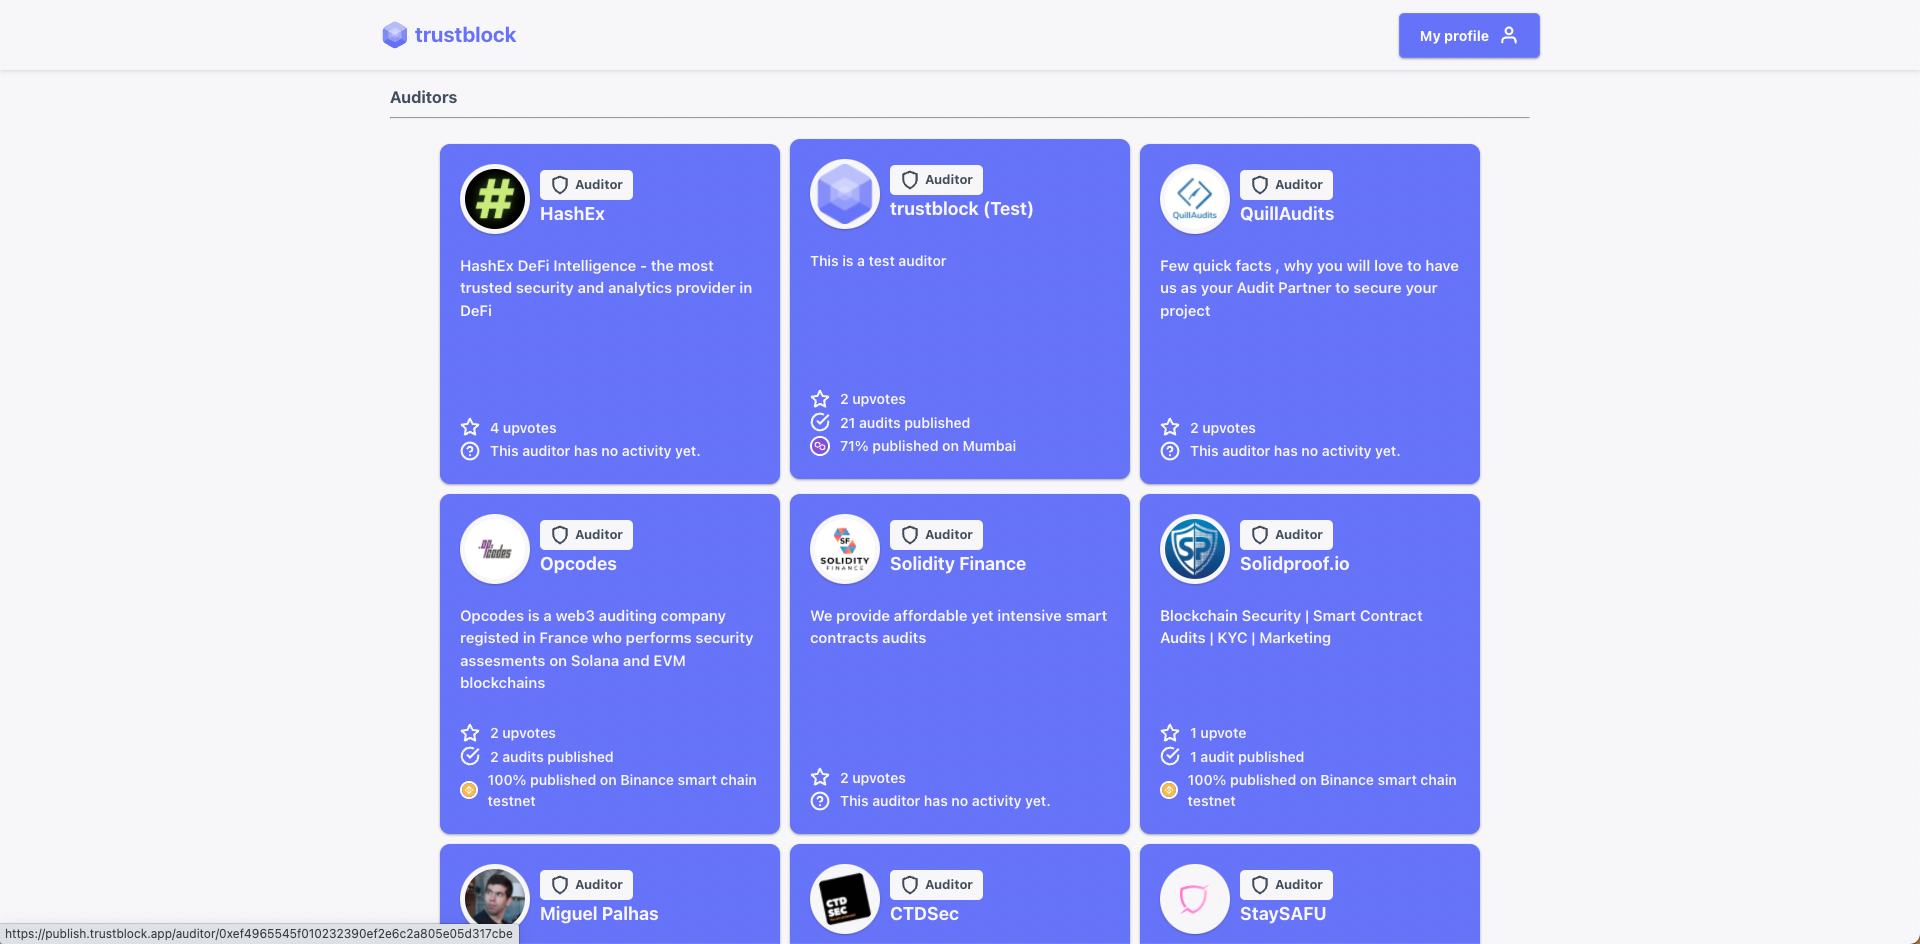Image resolution: width=1920 pixels, height=944 pixels.
Task: Click Auditor badge on QuillAudits card
Action: [x=1286, y=185]
